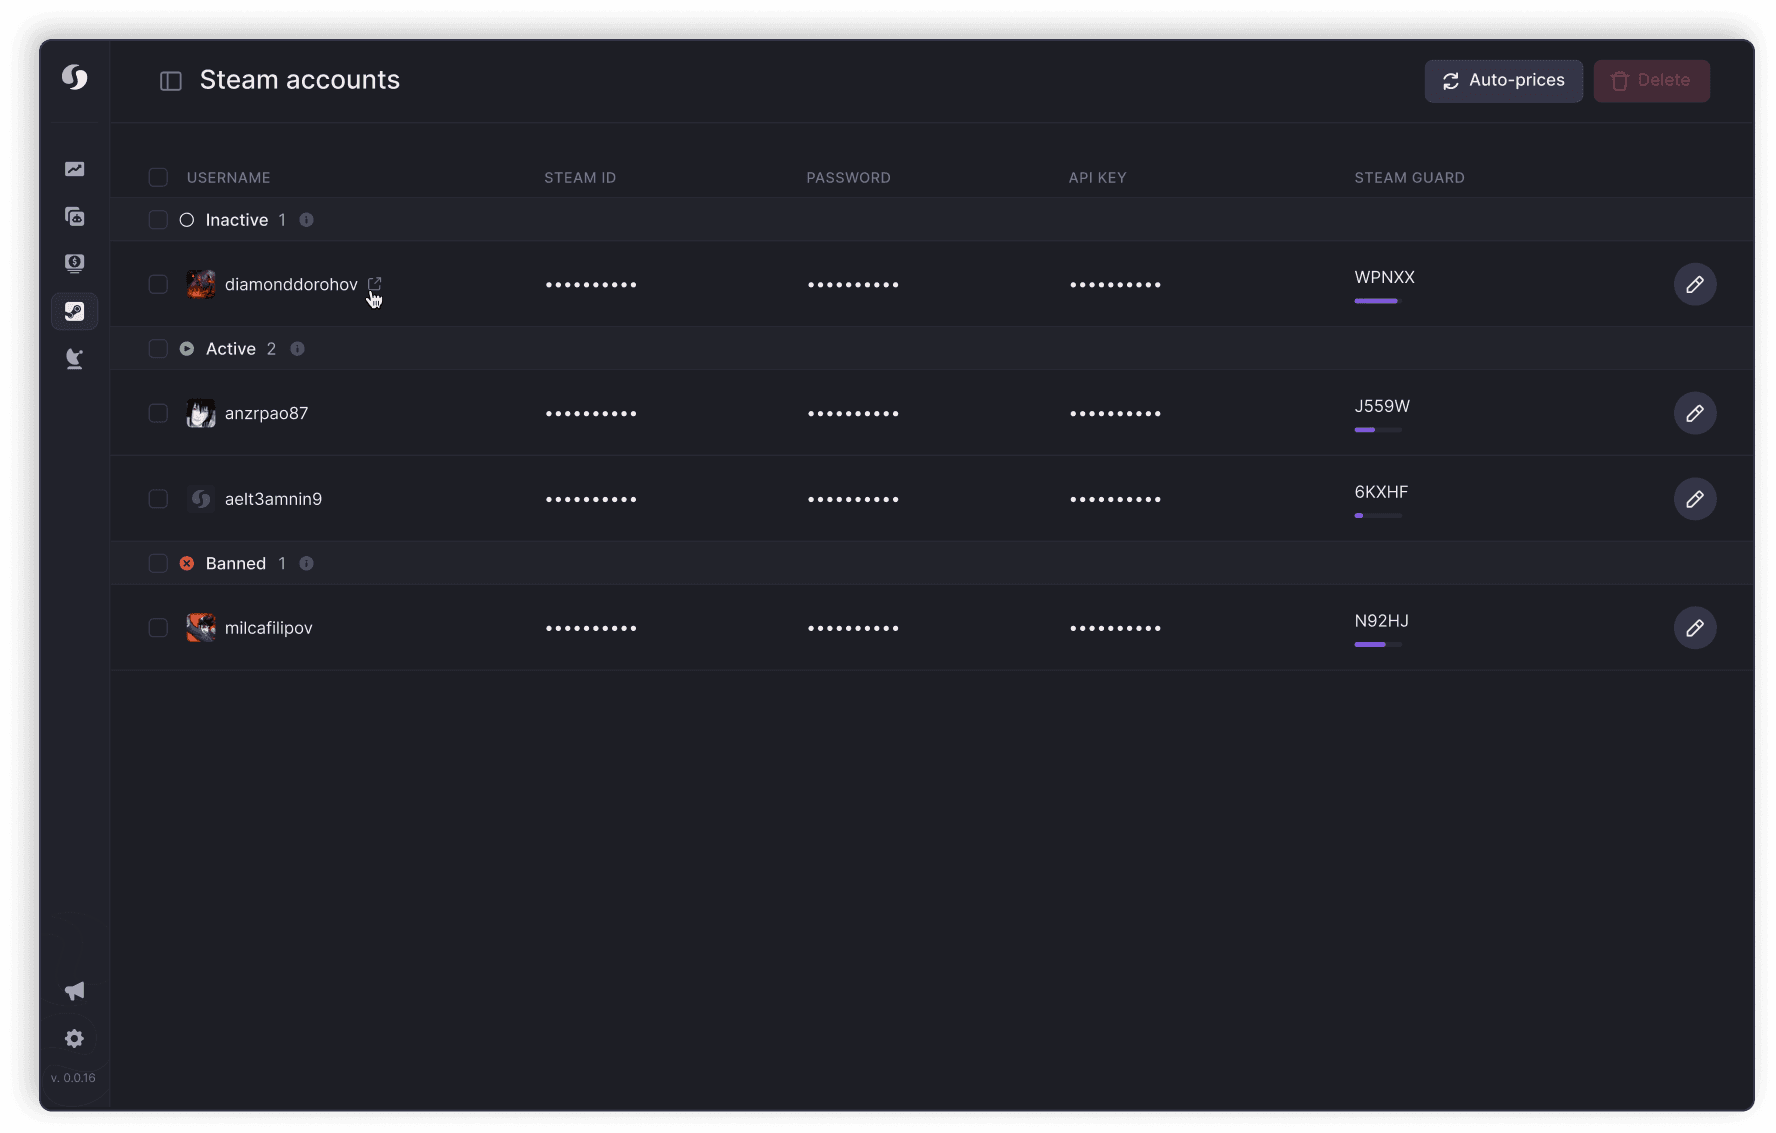
Task: Click the Steam Guard progress bar for aelt3amnin9
Action: tap(1378, 516)
